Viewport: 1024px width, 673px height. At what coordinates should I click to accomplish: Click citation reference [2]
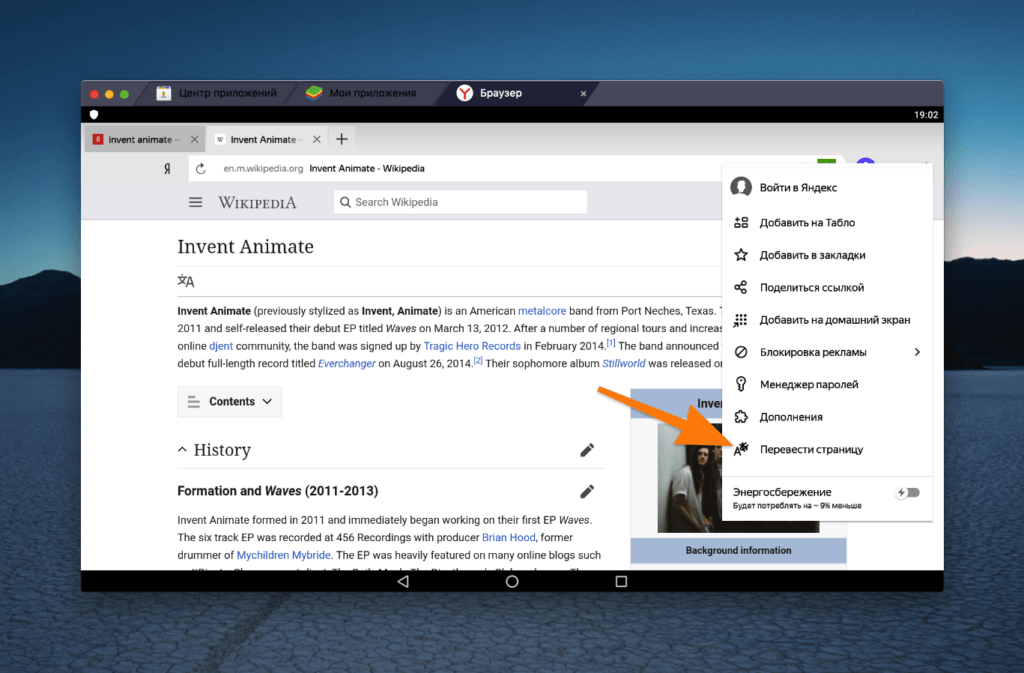[478, 360]
